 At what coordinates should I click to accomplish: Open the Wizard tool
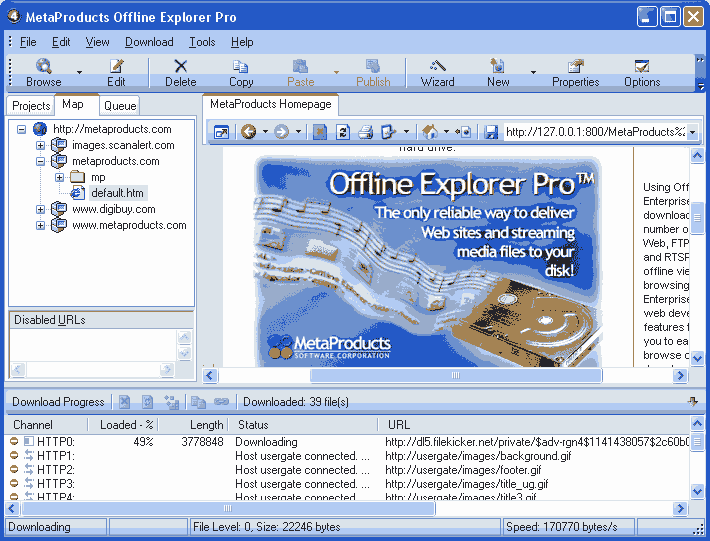pos(437,72)
